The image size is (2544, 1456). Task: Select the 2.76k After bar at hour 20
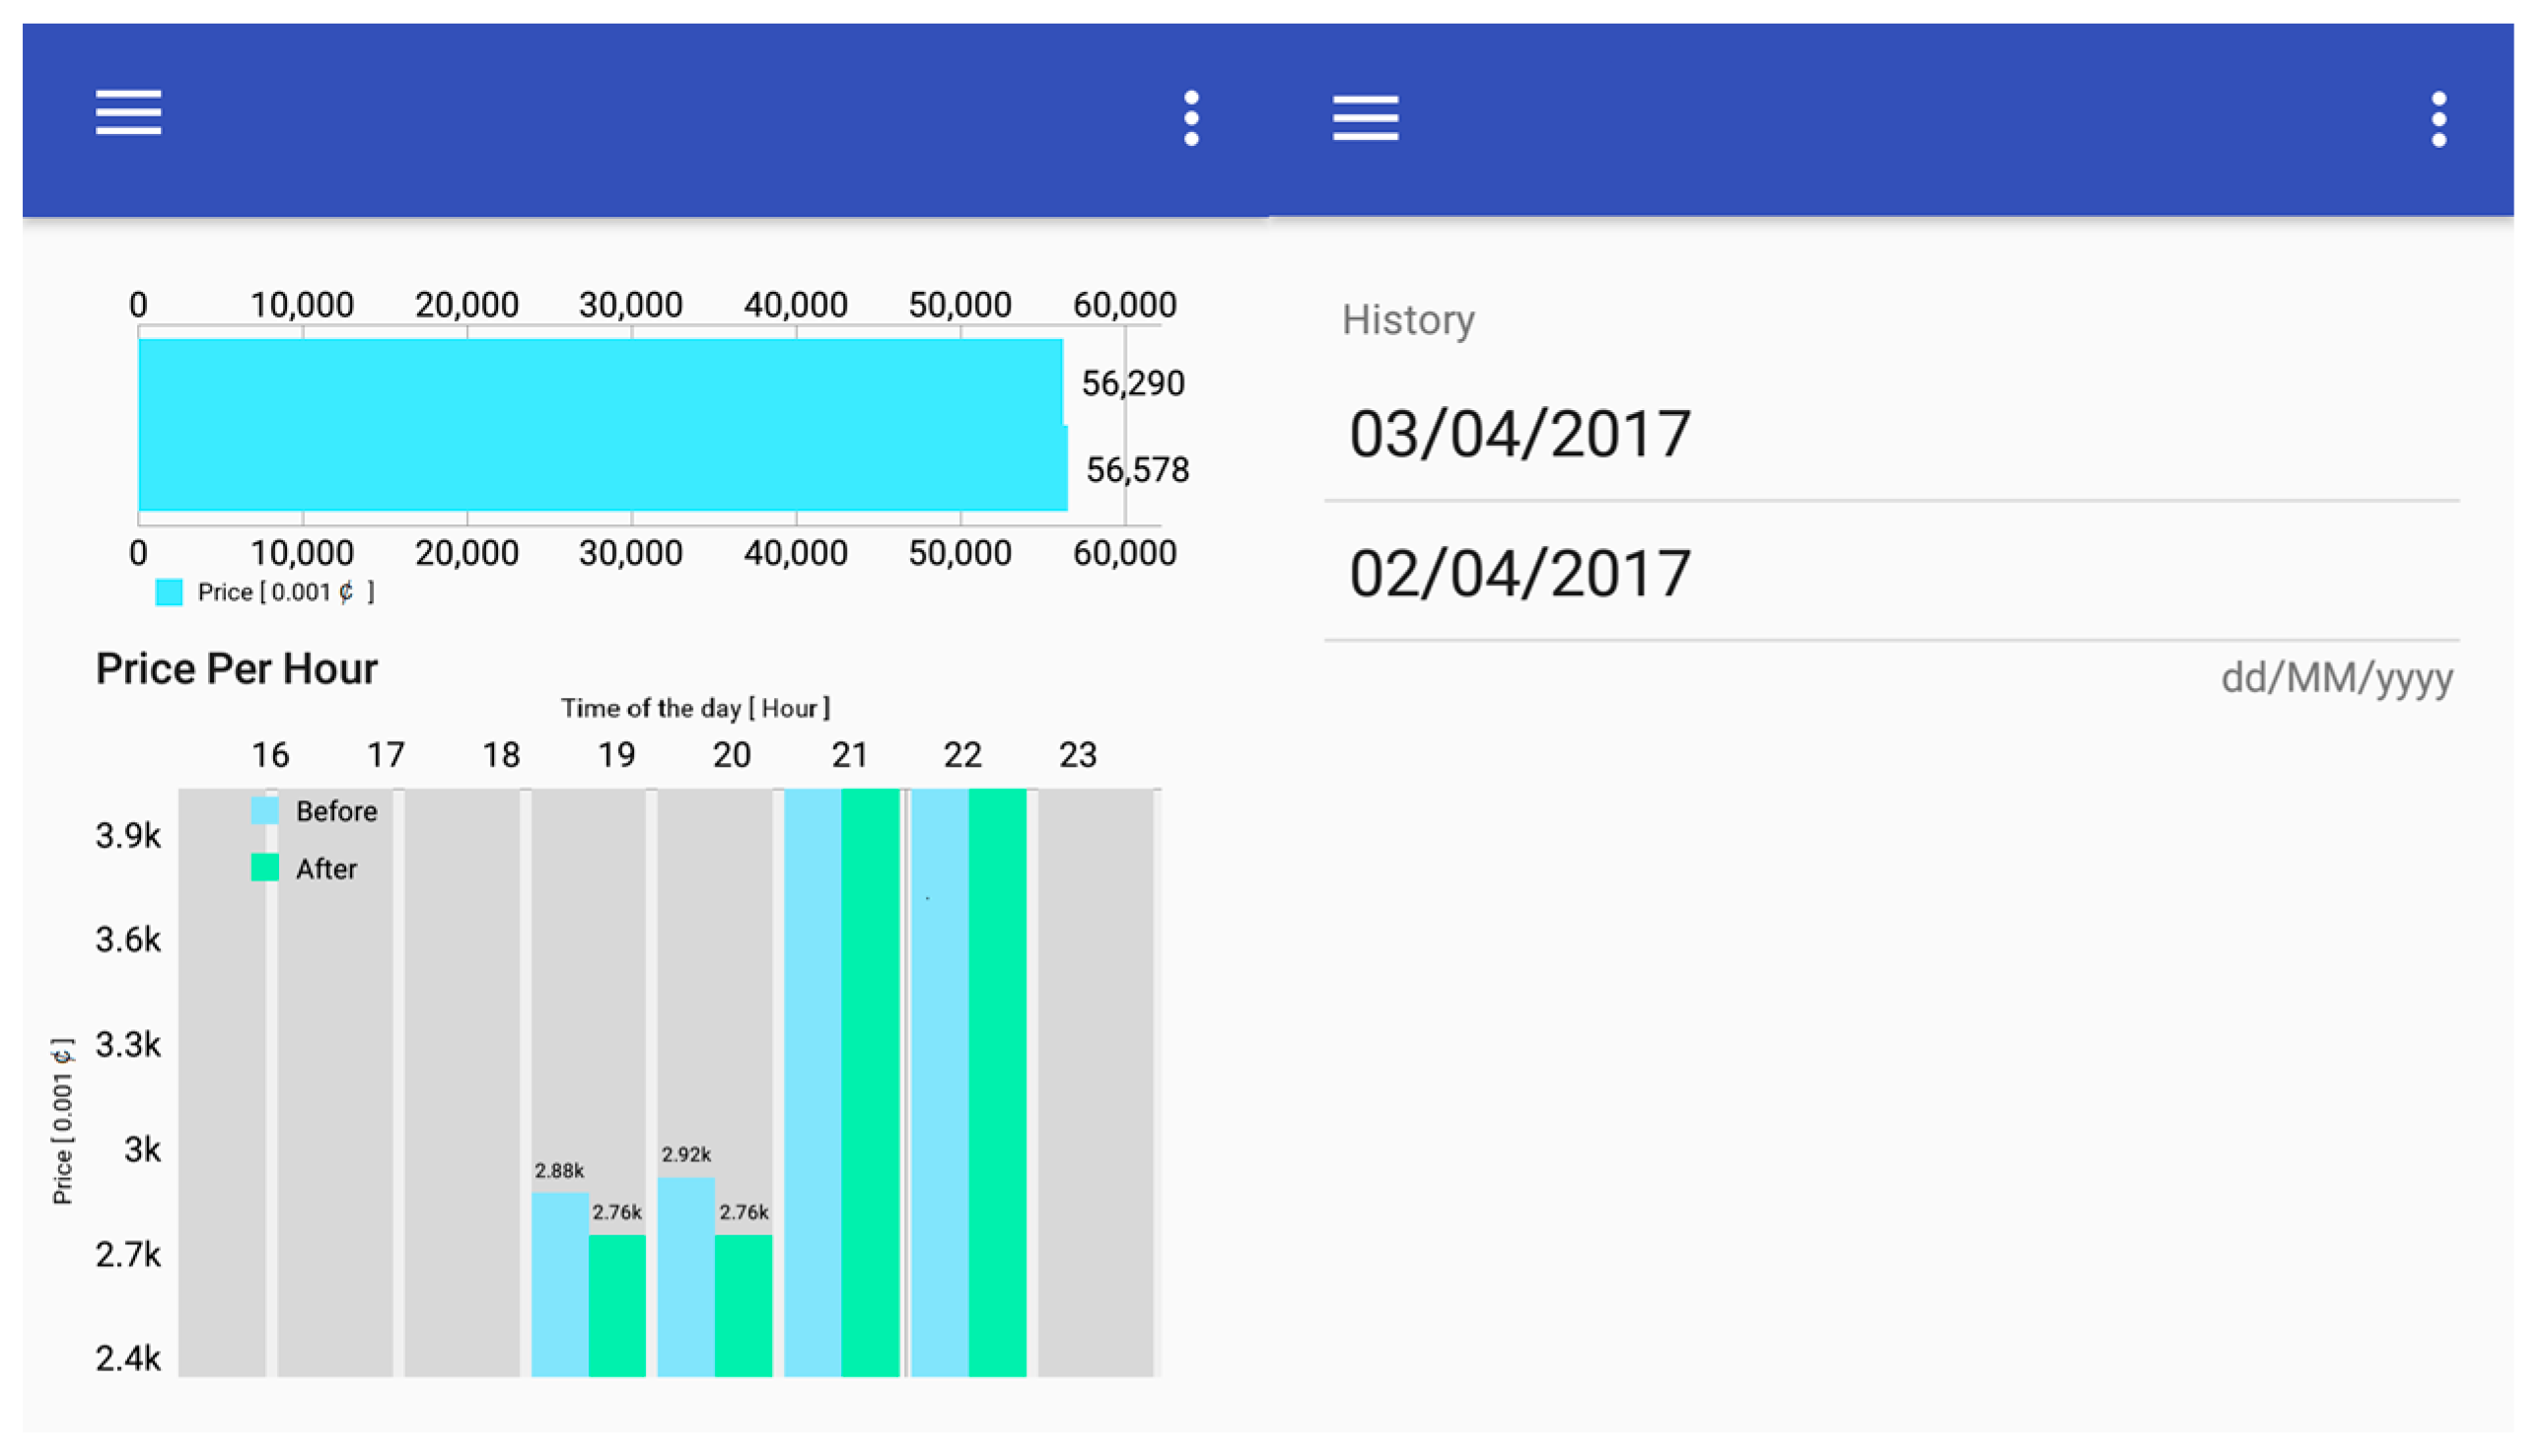(743, 1305)
